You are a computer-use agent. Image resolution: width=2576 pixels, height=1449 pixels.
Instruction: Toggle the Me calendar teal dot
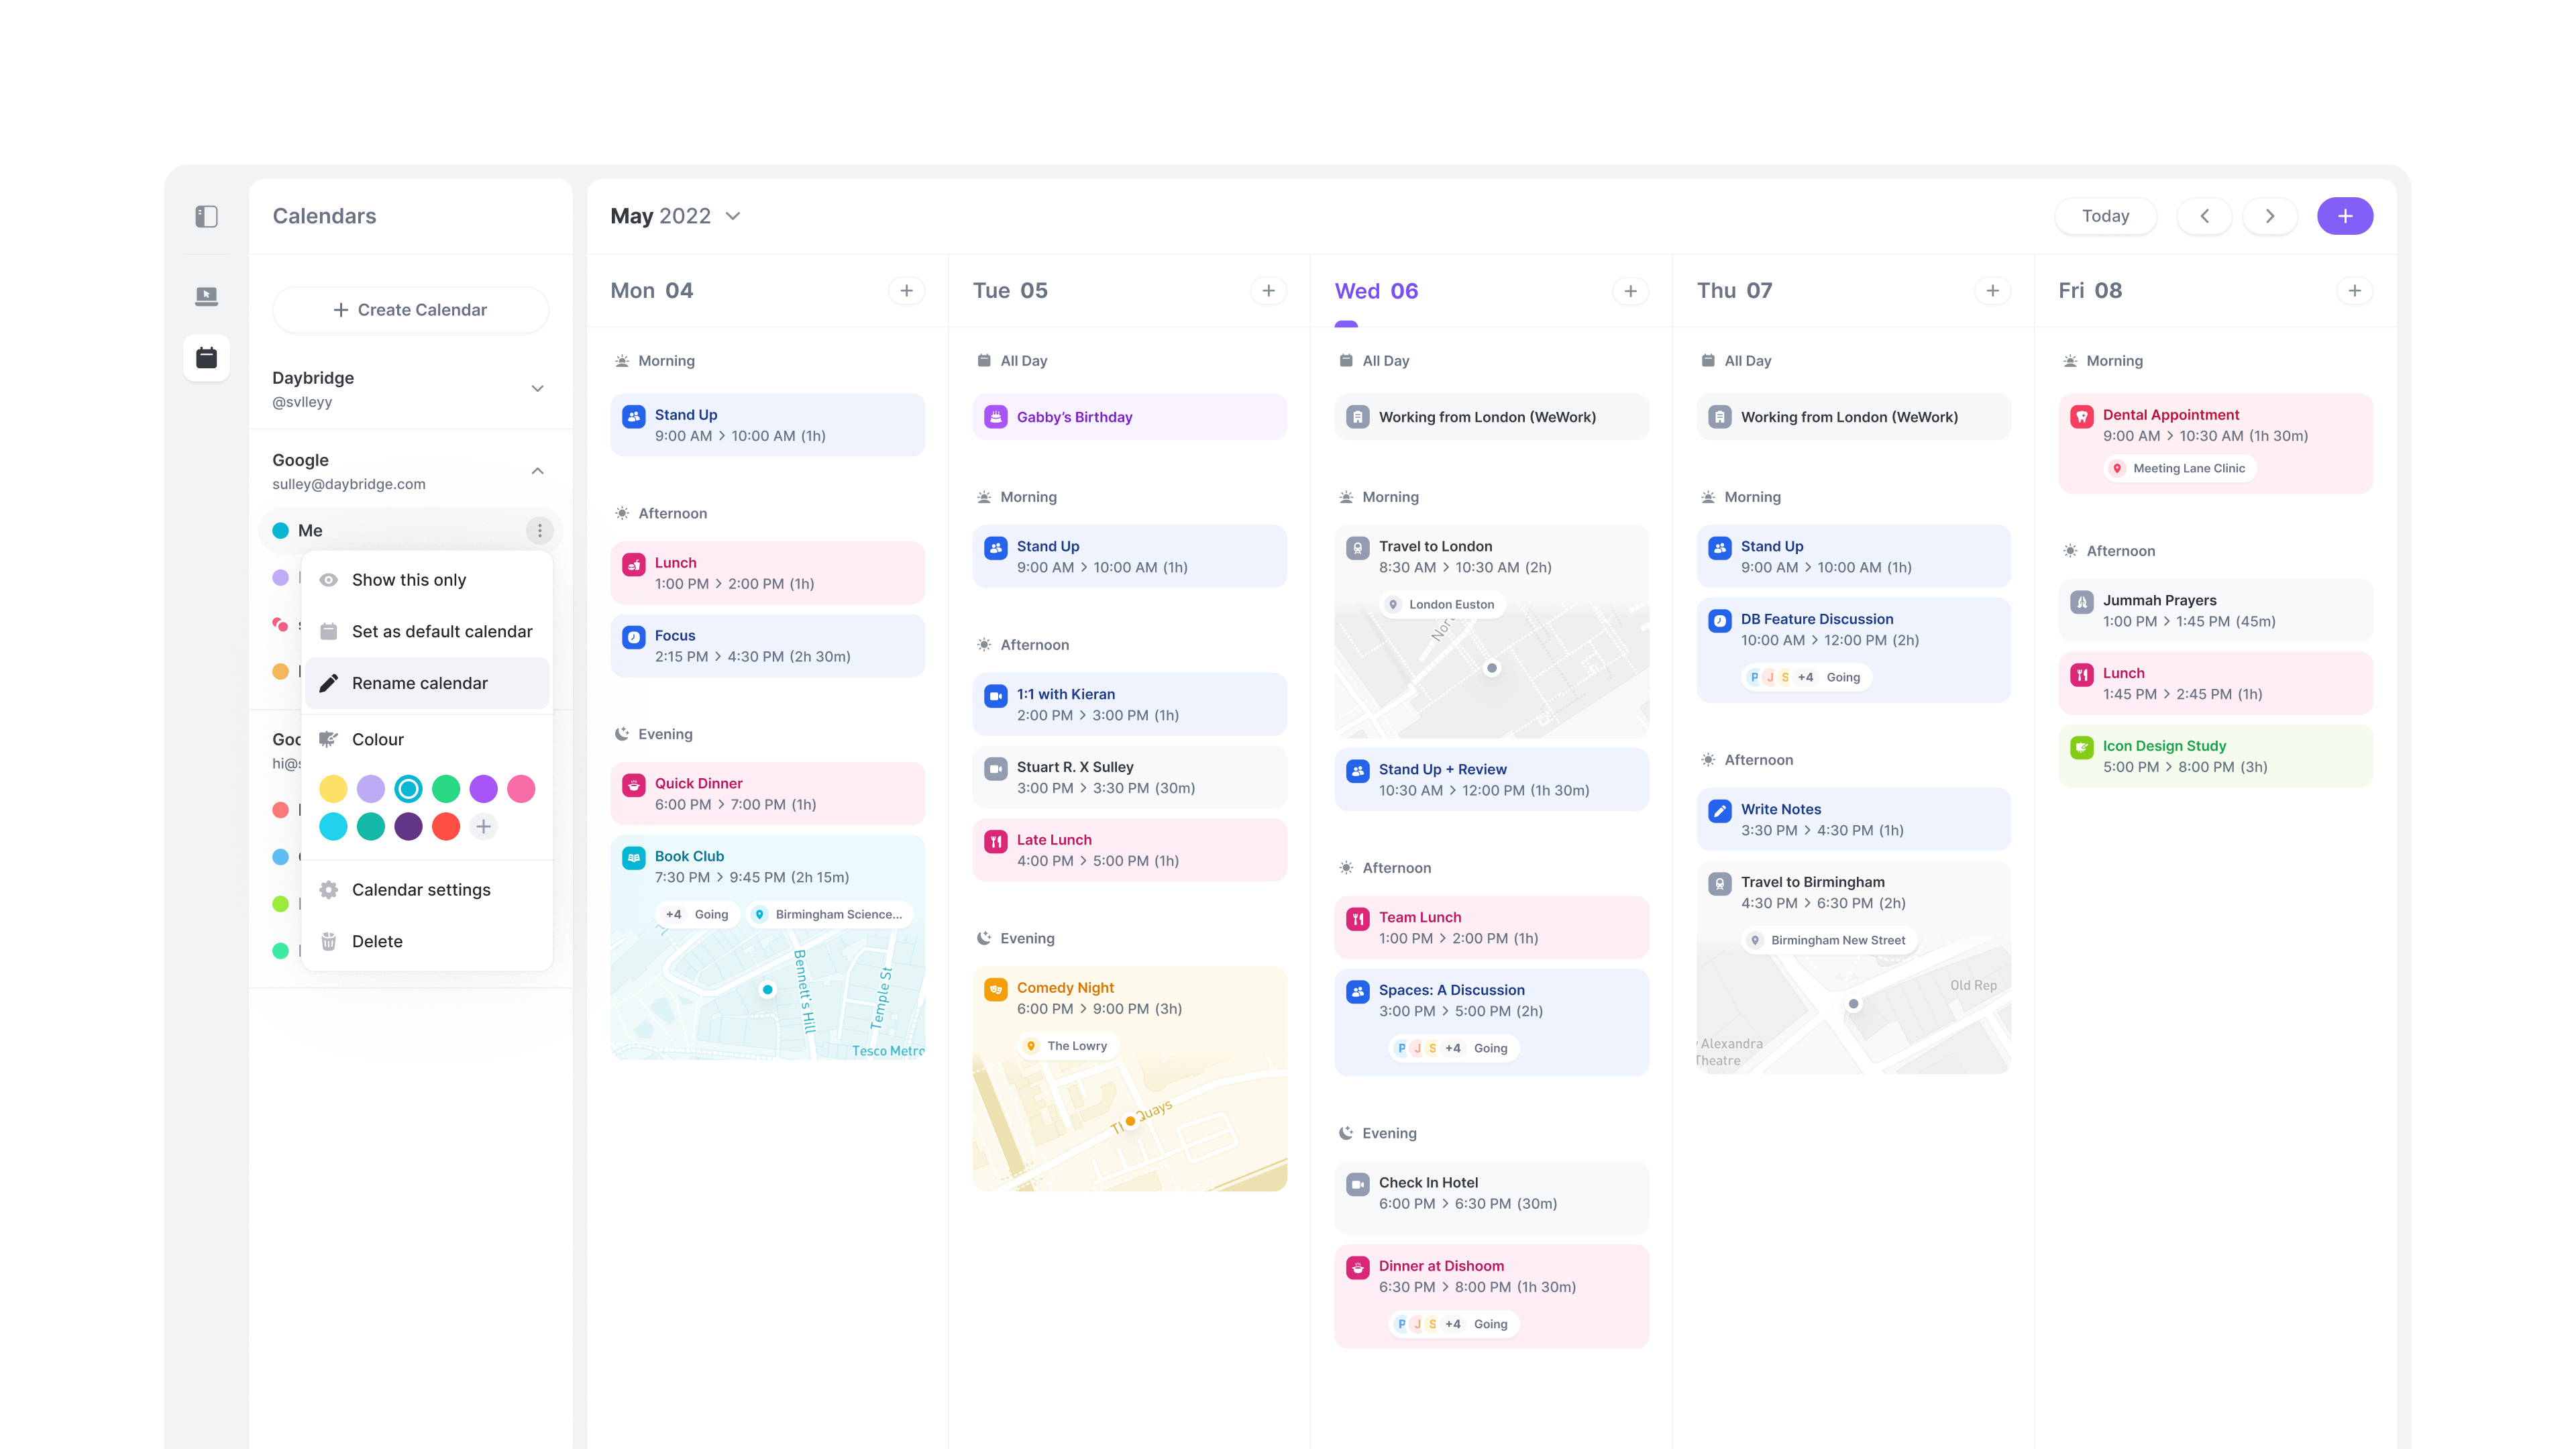[280, 531]
